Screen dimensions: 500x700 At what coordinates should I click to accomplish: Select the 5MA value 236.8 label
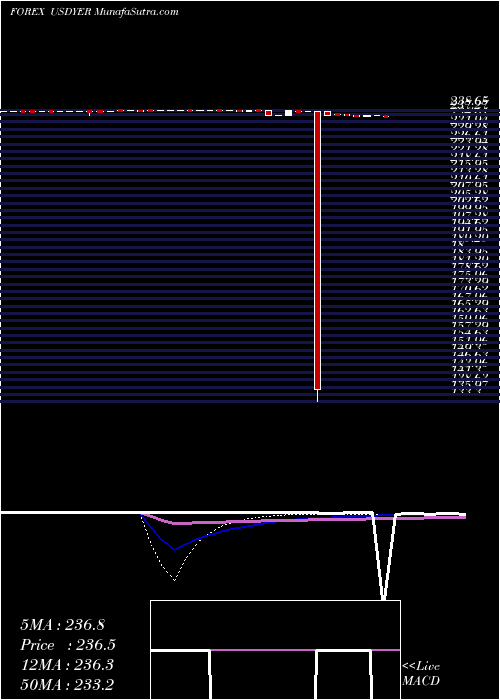click(62, 625)
